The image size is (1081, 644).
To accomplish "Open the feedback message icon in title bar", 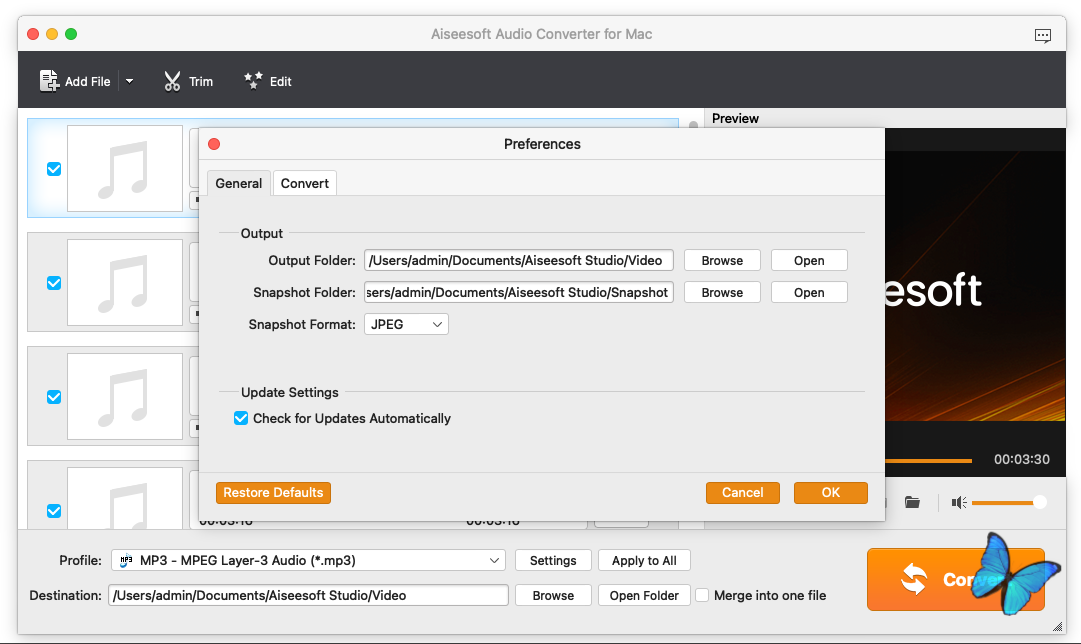I will click(x=1042, y=35).
